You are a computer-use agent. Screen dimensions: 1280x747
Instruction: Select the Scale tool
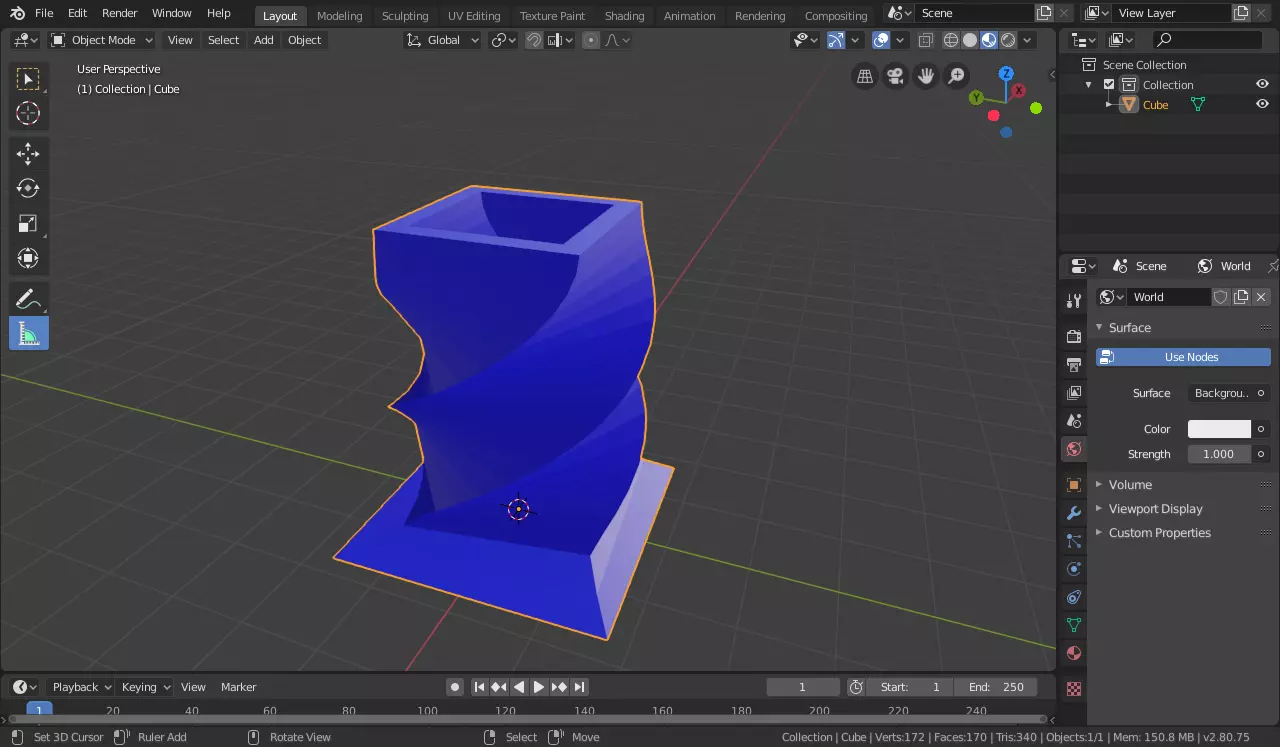28,223
